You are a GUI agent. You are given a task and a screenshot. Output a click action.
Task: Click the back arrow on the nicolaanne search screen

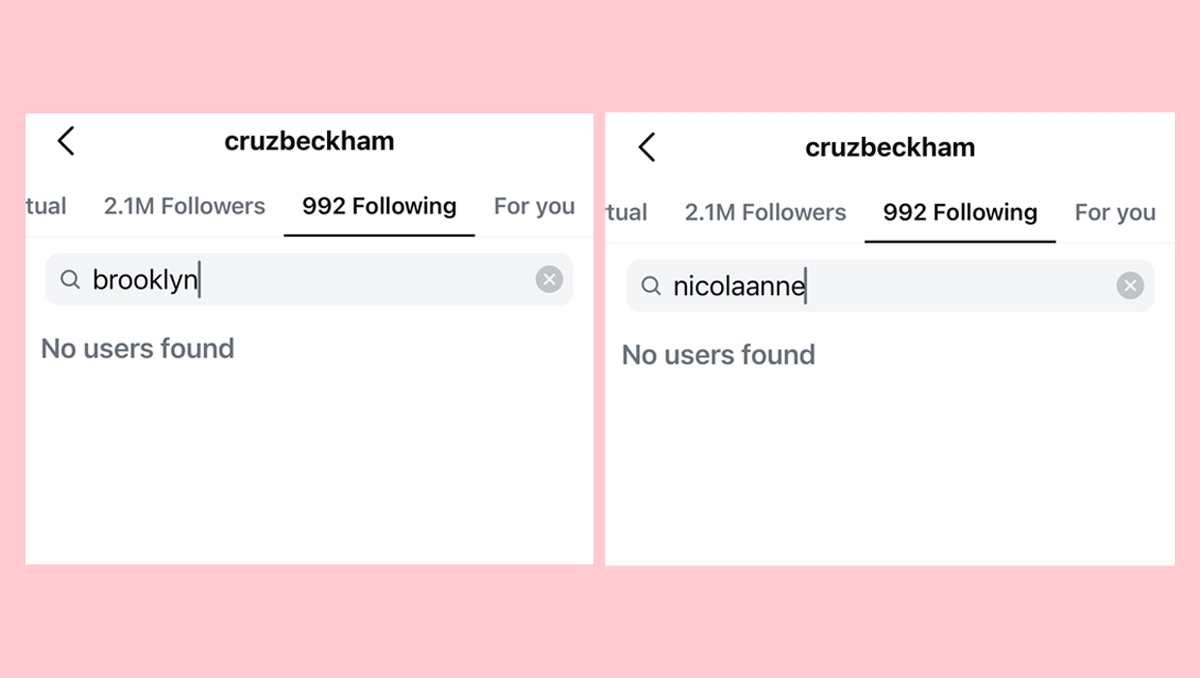pyautogui.click(x=646, y=146)
